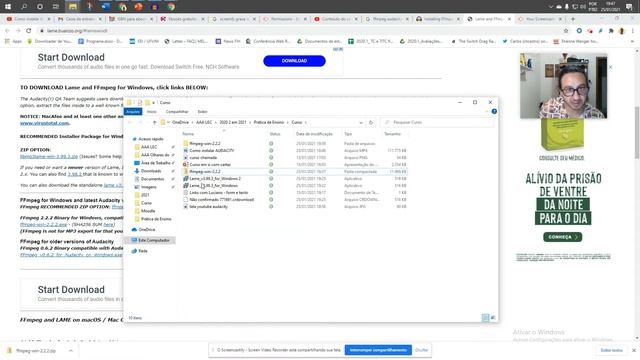Show hidden system tray icons

(x=551, y=7)
